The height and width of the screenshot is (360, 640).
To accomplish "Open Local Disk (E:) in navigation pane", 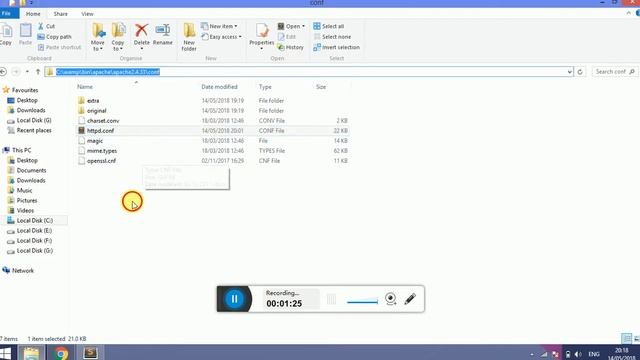I will [34, 231].
